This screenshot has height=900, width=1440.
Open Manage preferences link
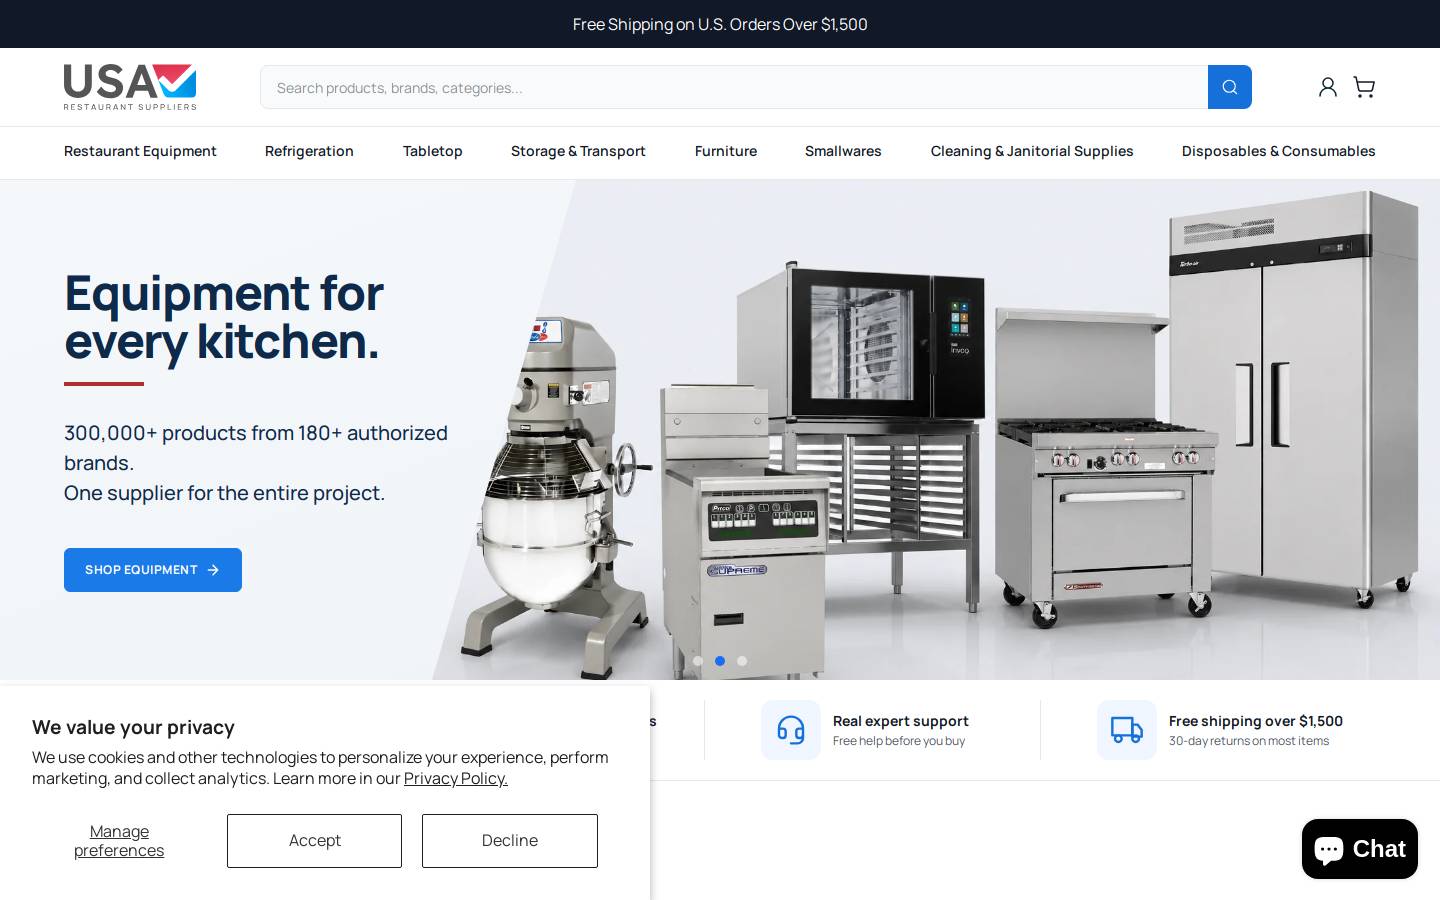(119, 841)
